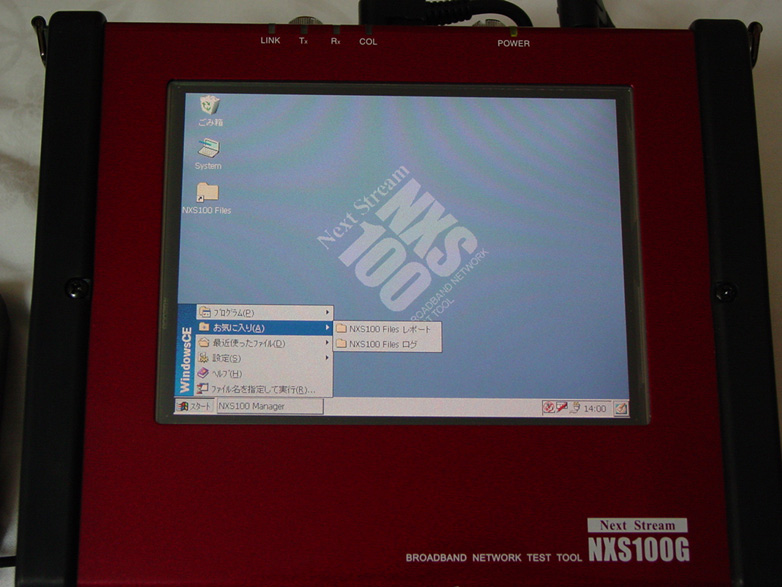Open the NXS100 Files desktop shortcut

tap(207, 198)
